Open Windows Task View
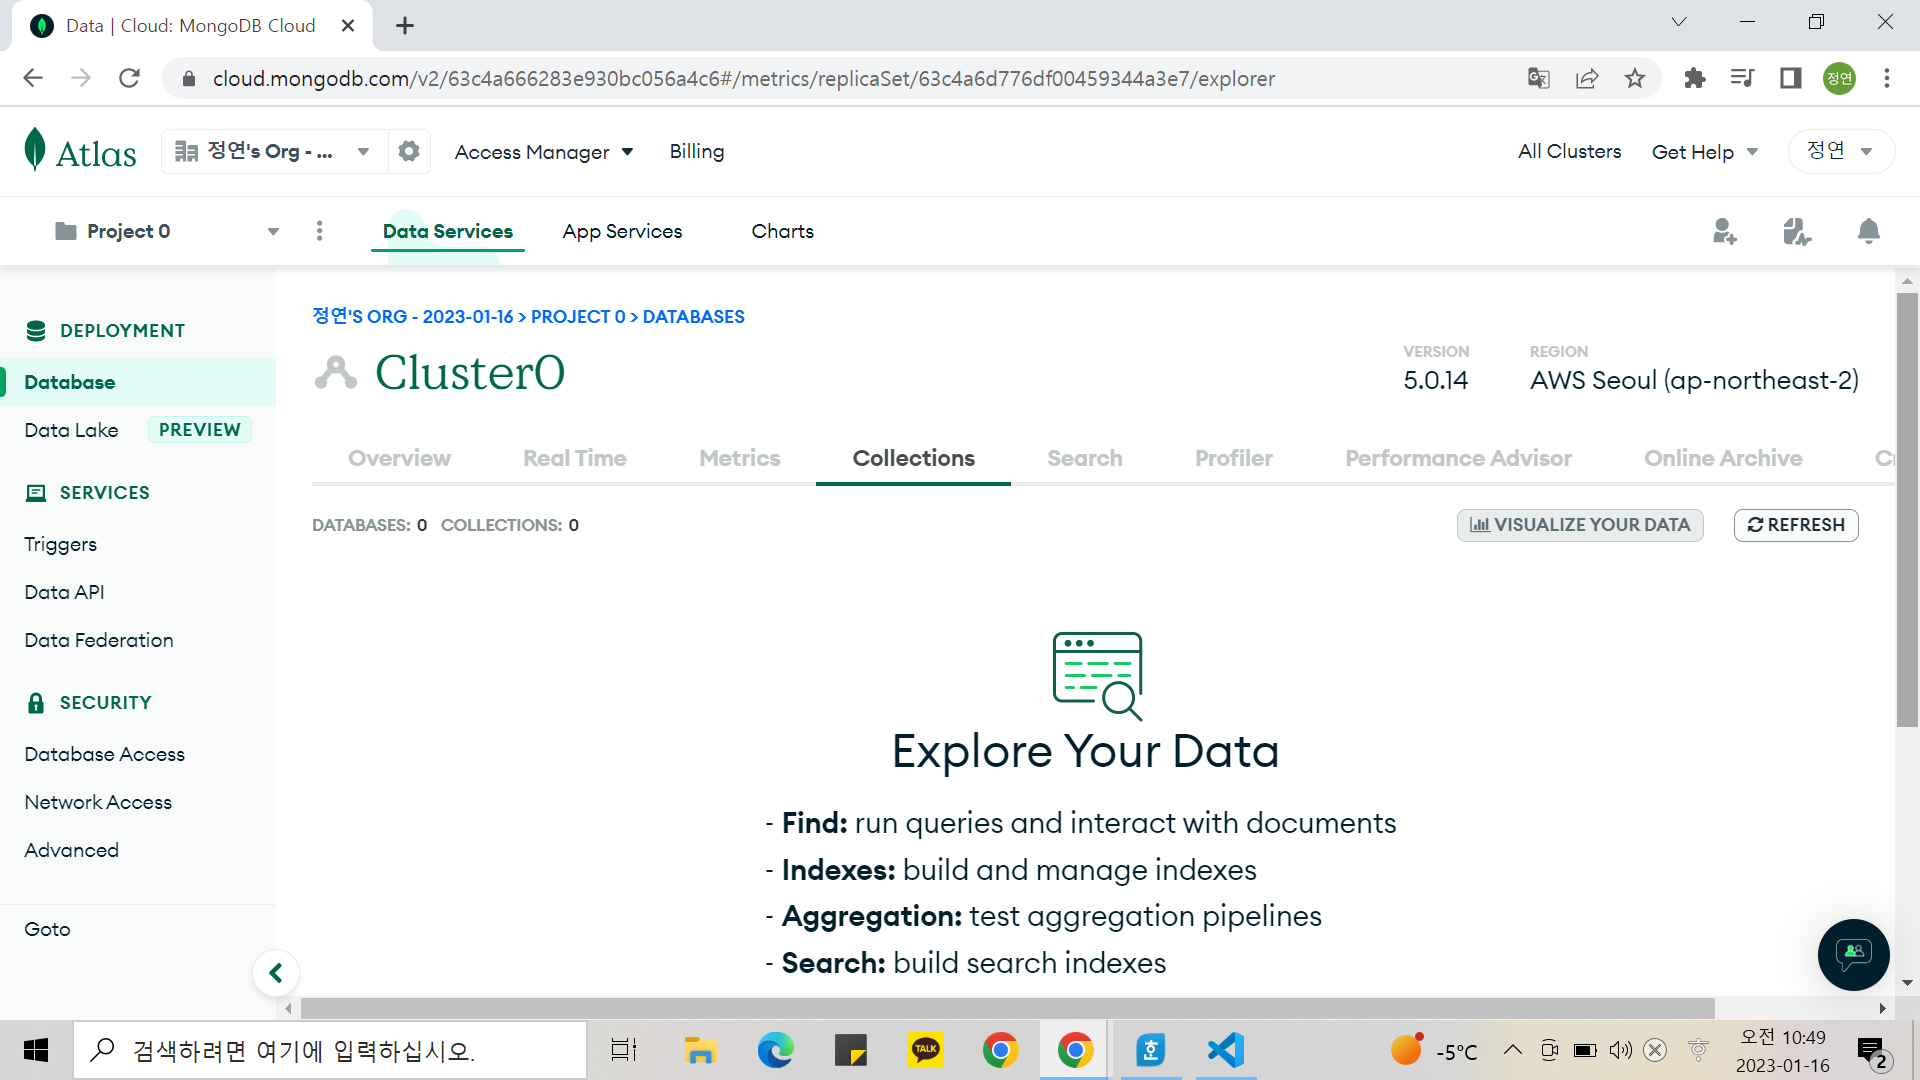Viewport: 1920px width, 1080px height. (x=624, y=1050)
